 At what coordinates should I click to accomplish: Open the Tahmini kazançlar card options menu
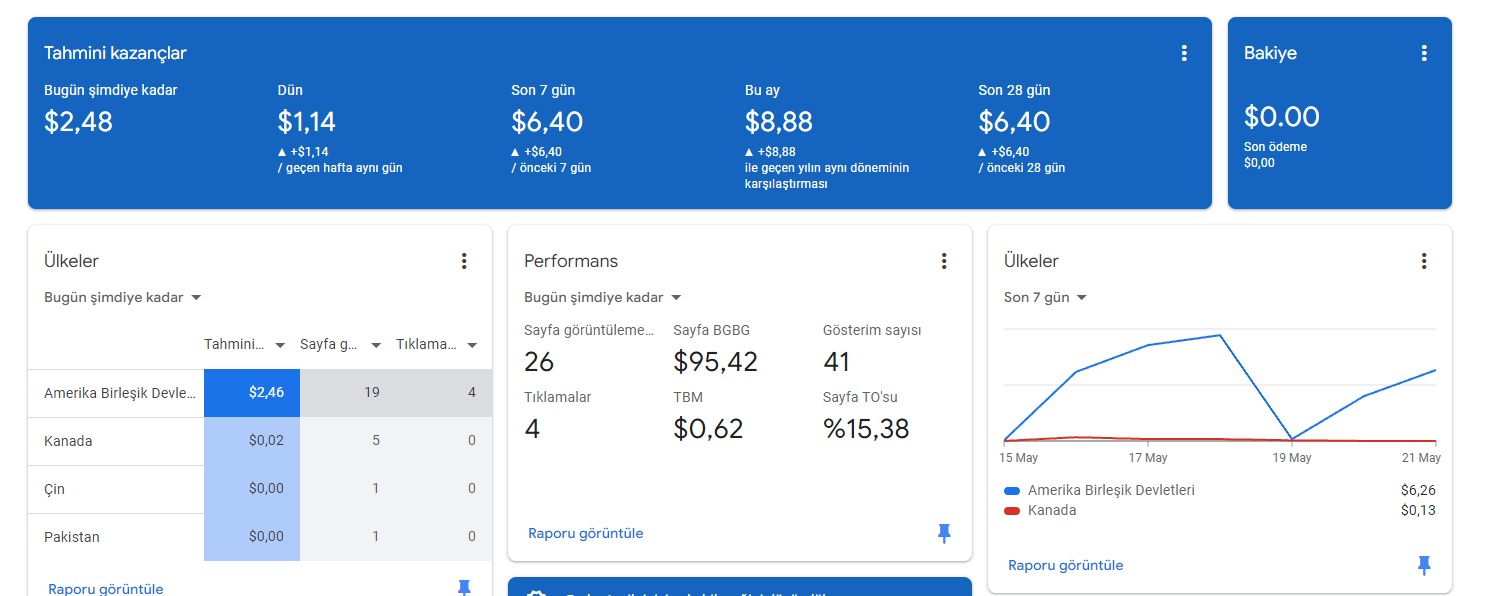coord(1184,53)
